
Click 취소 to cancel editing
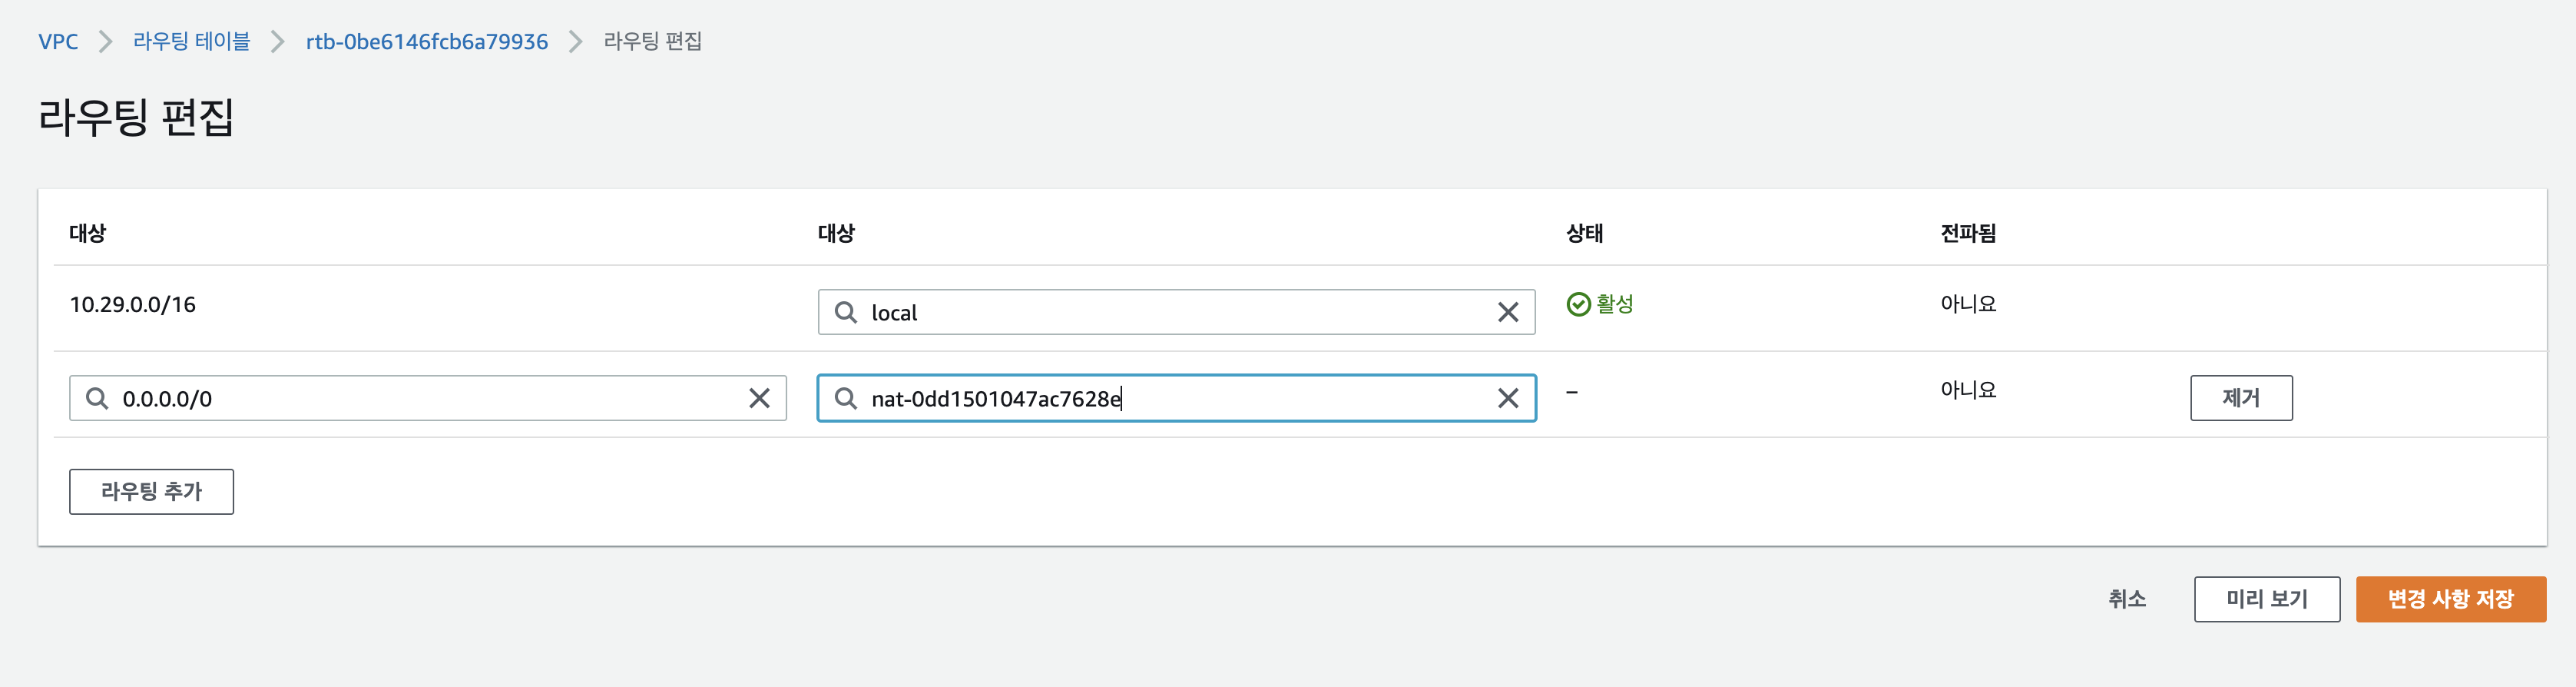(x=2127, y=598)
